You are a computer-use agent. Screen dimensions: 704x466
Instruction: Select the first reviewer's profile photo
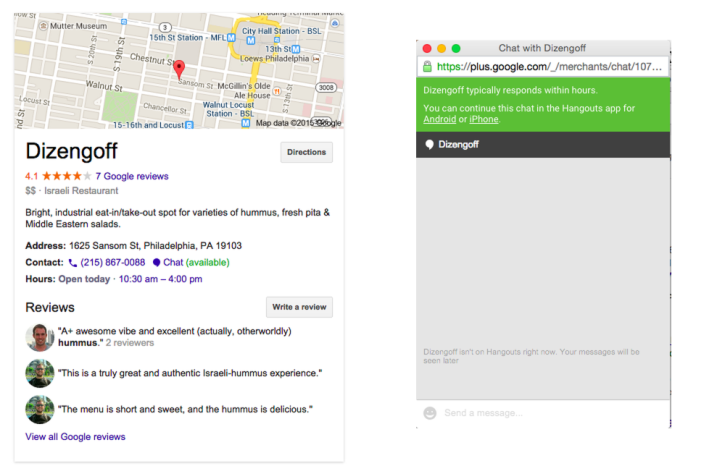(x=40, y=337)
